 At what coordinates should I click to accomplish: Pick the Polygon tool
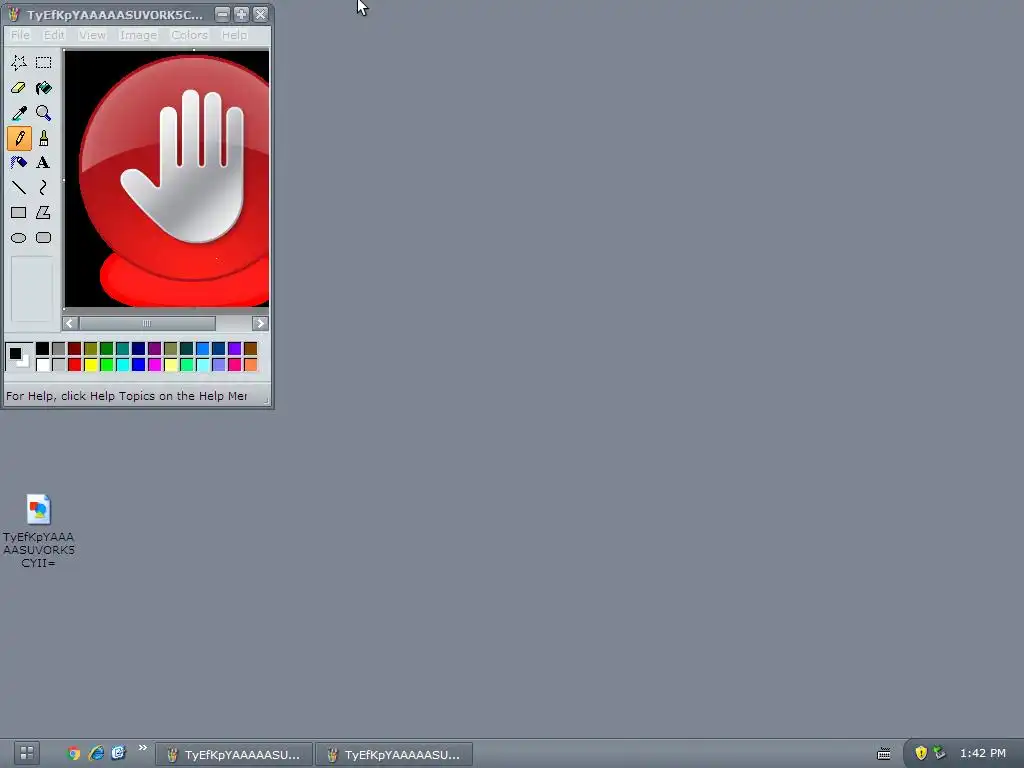tap(44, 212)
